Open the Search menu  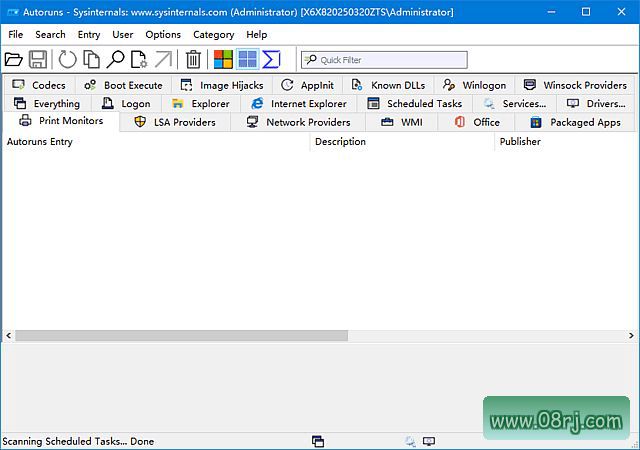50,35
